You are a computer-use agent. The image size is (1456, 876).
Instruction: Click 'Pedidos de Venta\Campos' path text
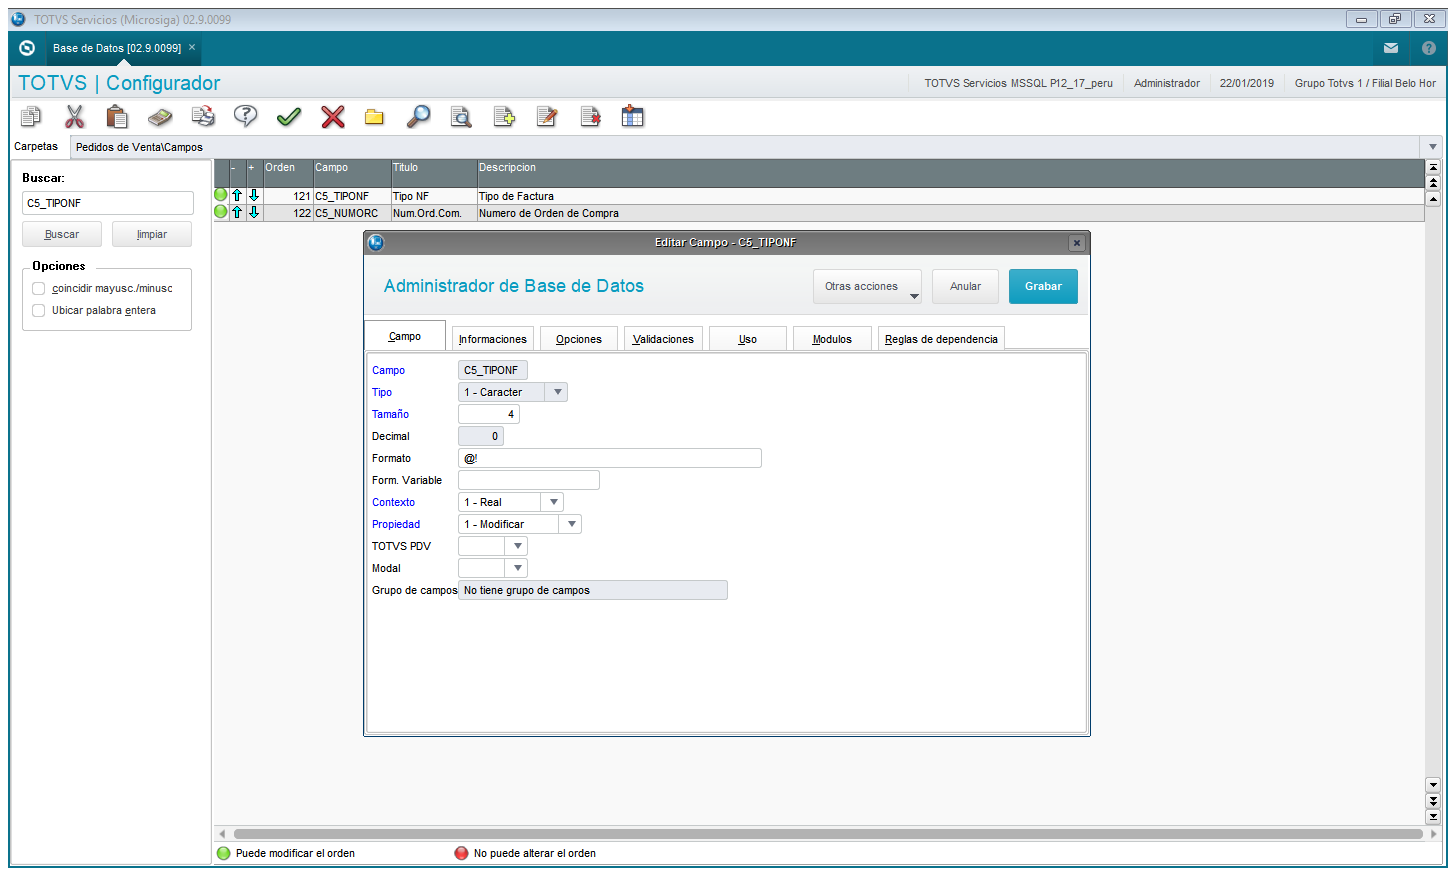139,147
